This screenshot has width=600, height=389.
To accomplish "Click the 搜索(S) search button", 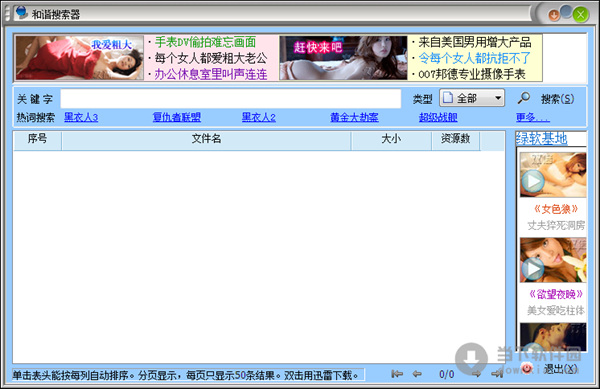I will coord(557,99).
